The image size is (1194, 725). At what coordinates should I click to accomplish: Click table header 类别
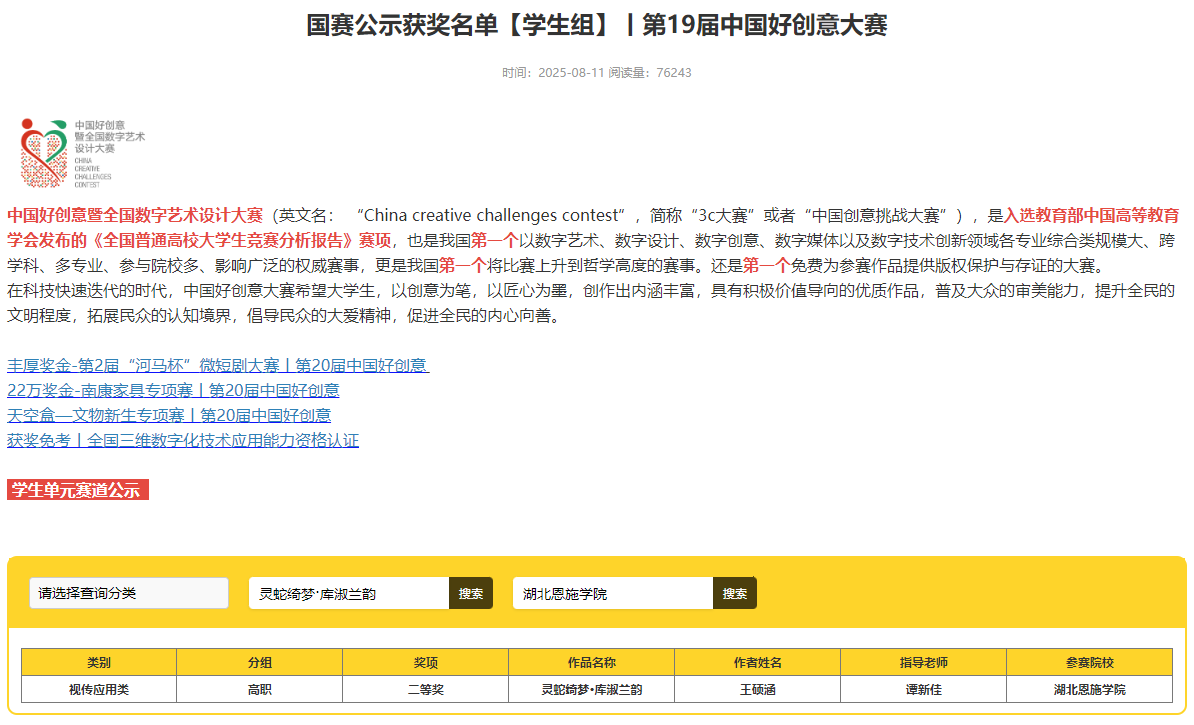(x=99, y=663)
